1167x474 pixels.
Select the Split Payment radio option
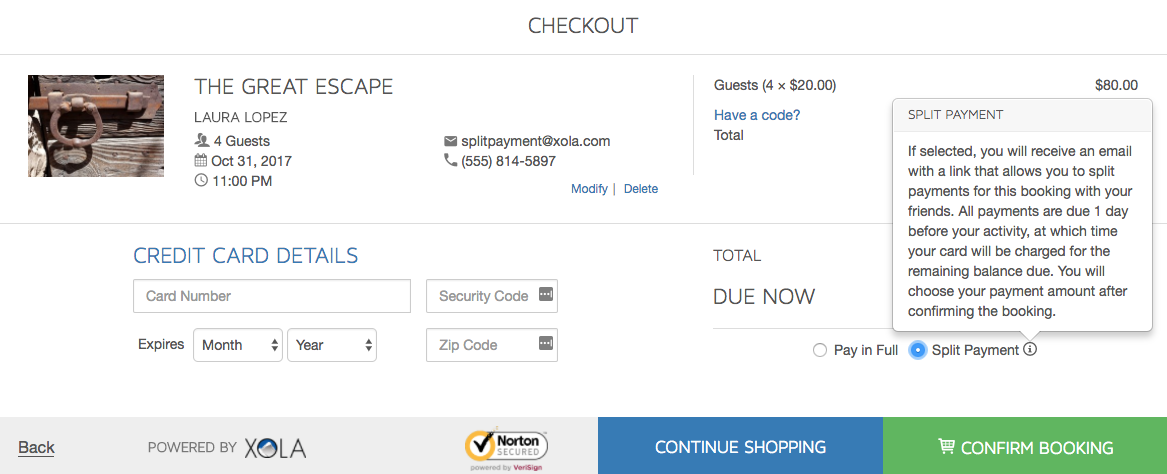918,350
